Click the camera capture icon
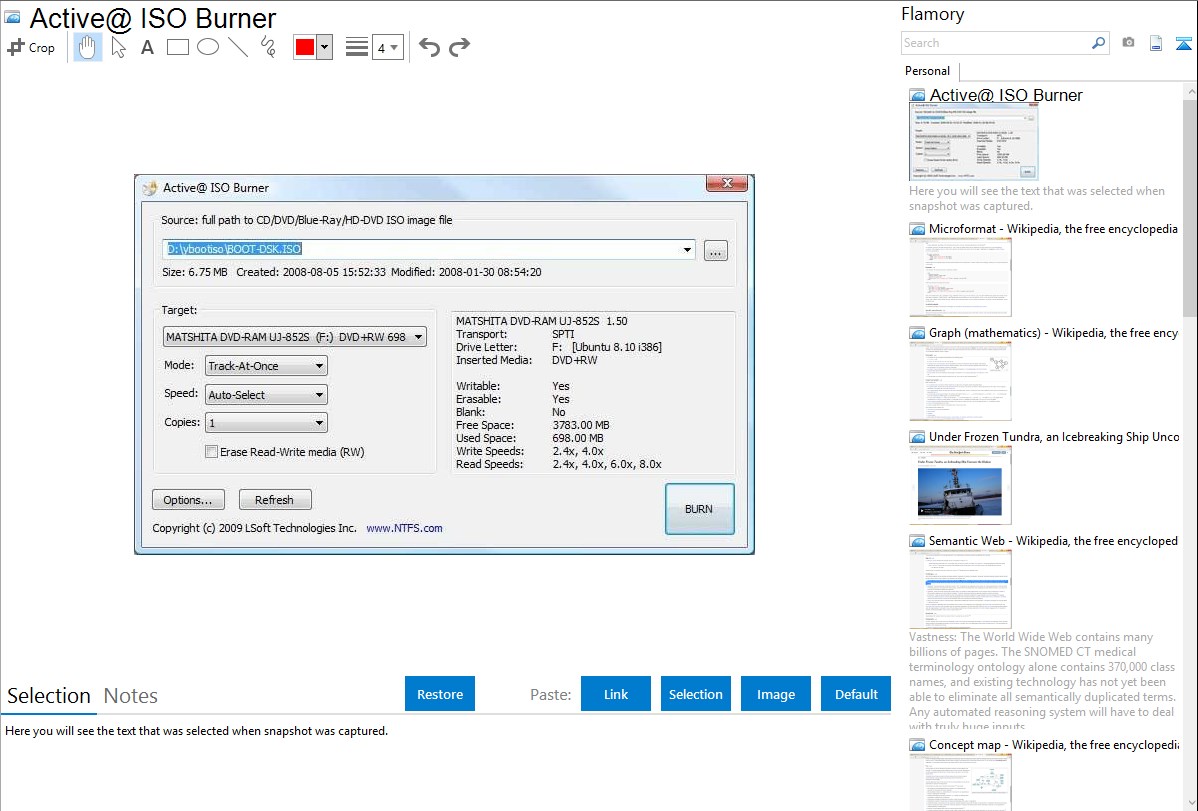The image size is (1198, 811). pos(1128,43)
